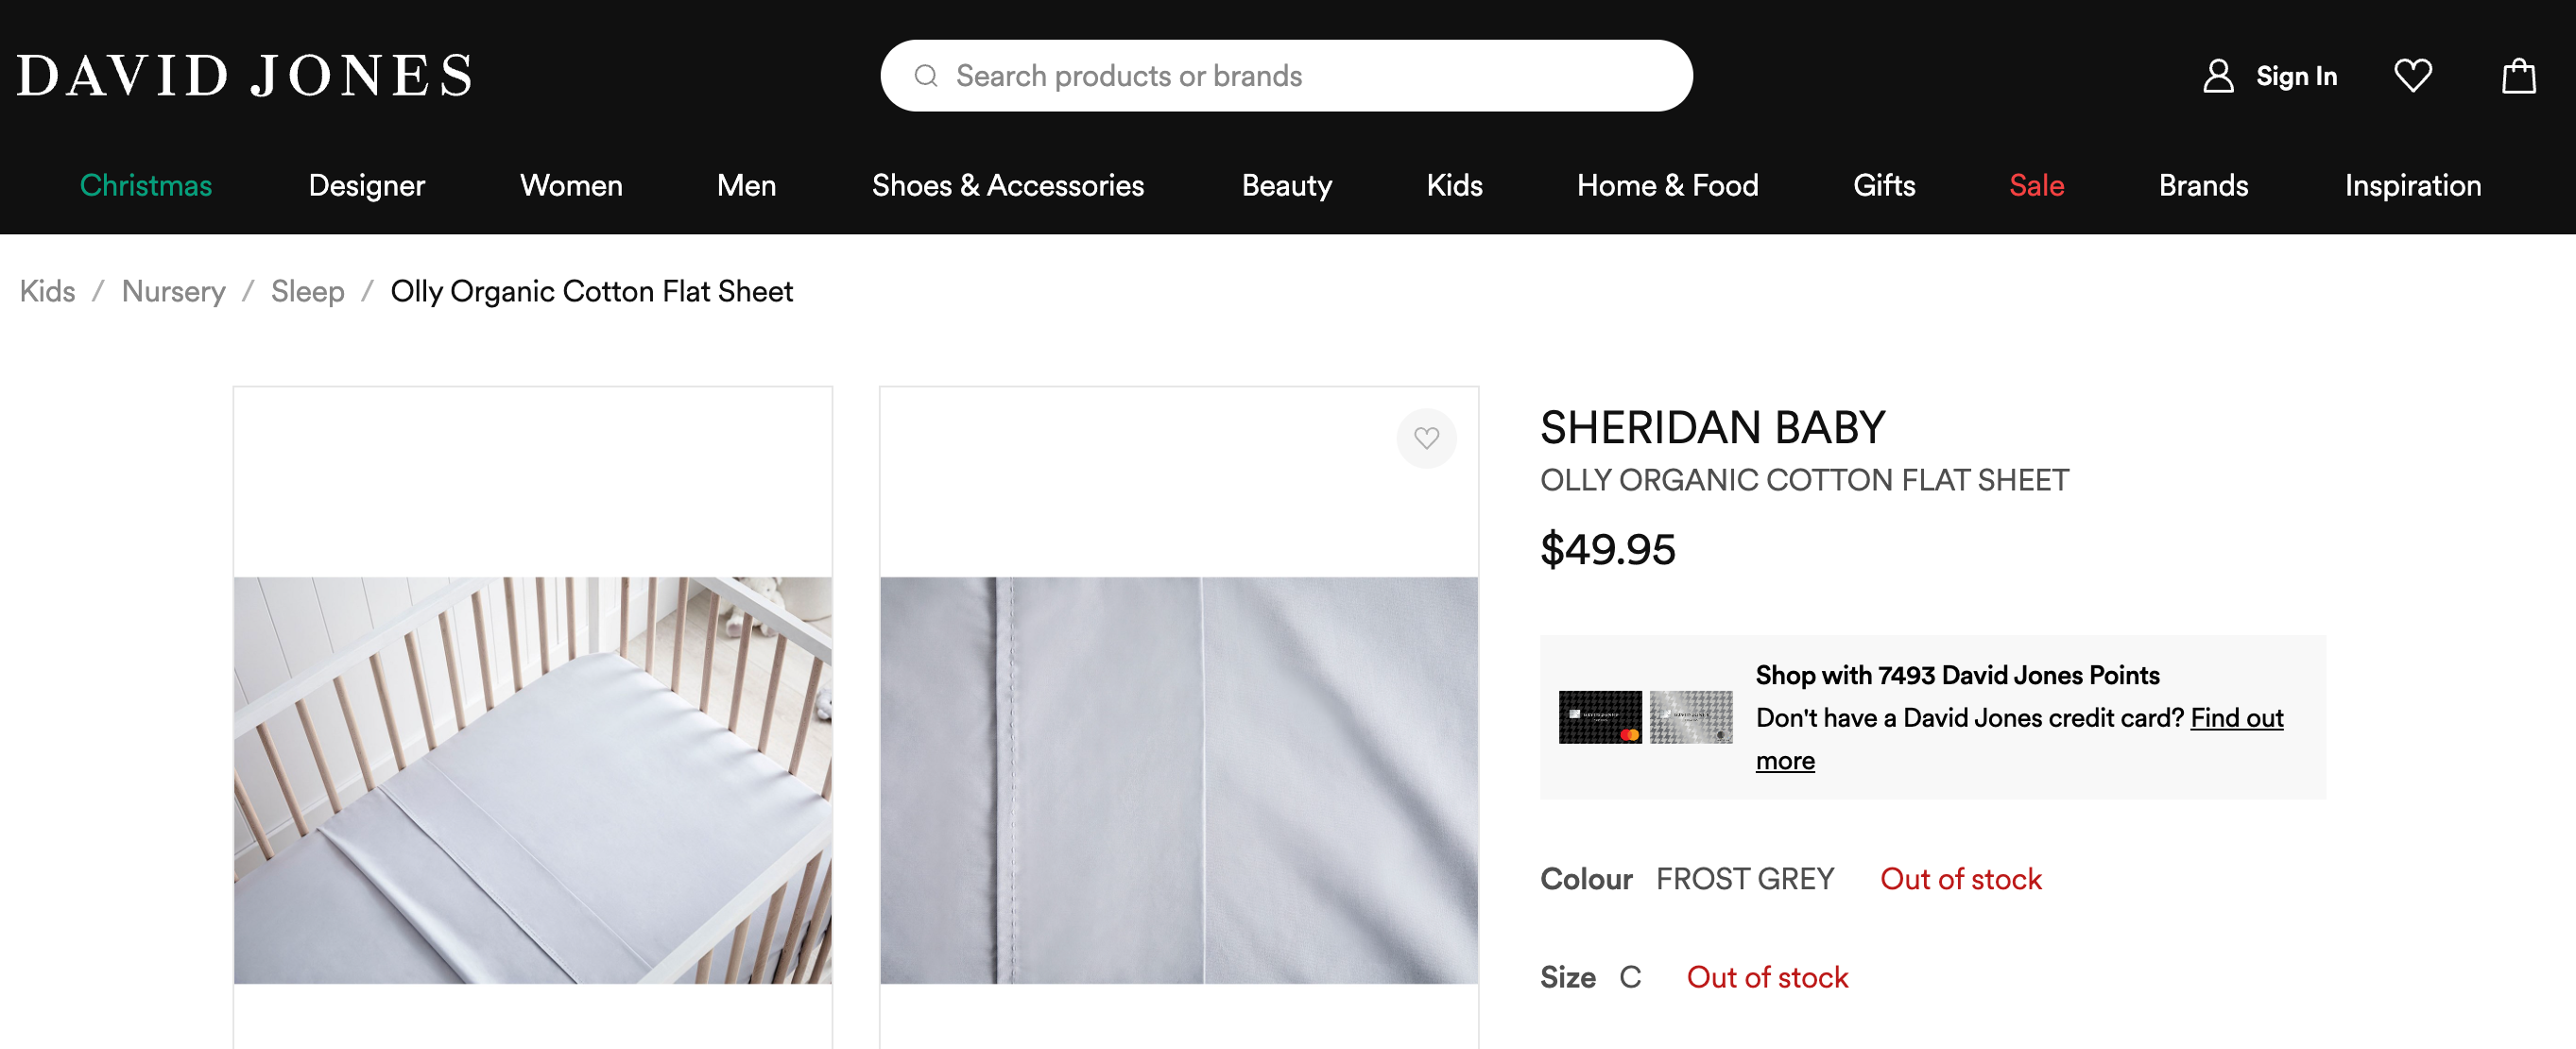2576x1049 pixels.
Task: Open the shopping bag icon
Action: pos(2518,76)
